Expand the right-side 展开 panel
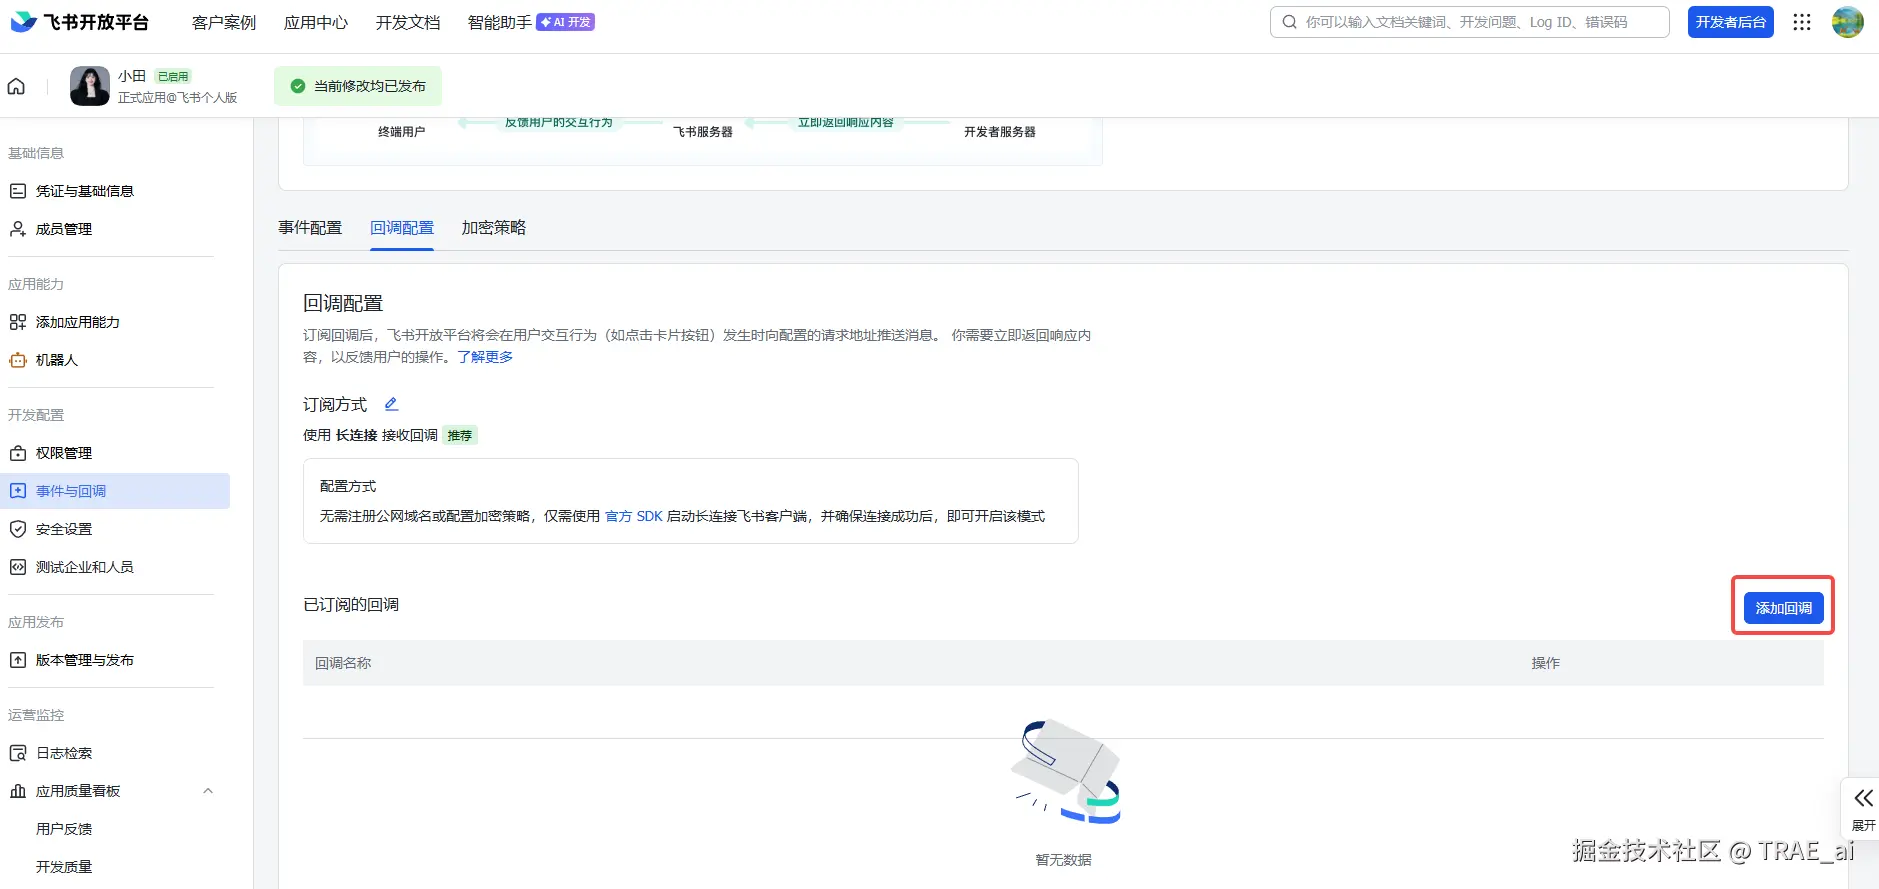 tap(1863, 809)
